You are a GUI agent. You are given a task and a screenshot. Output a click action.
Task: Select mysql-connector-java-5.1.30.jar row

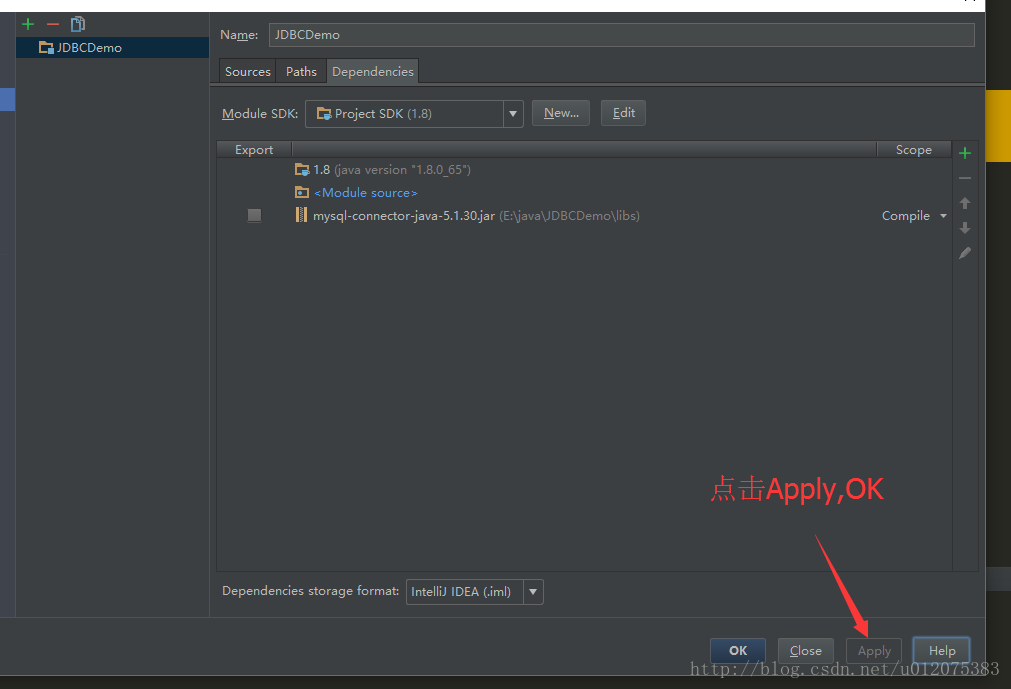click(x=584, y=216)
